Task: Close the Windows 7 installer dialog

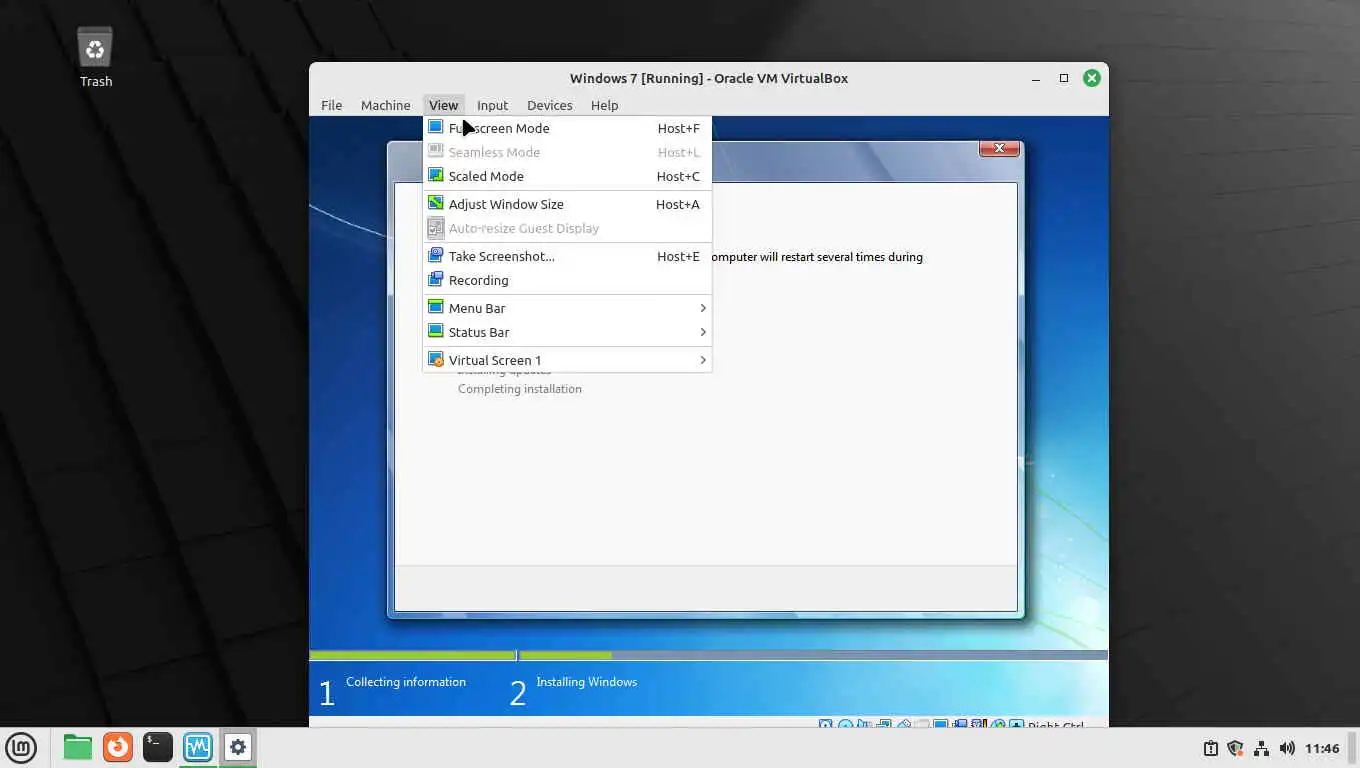Action: 999,148
